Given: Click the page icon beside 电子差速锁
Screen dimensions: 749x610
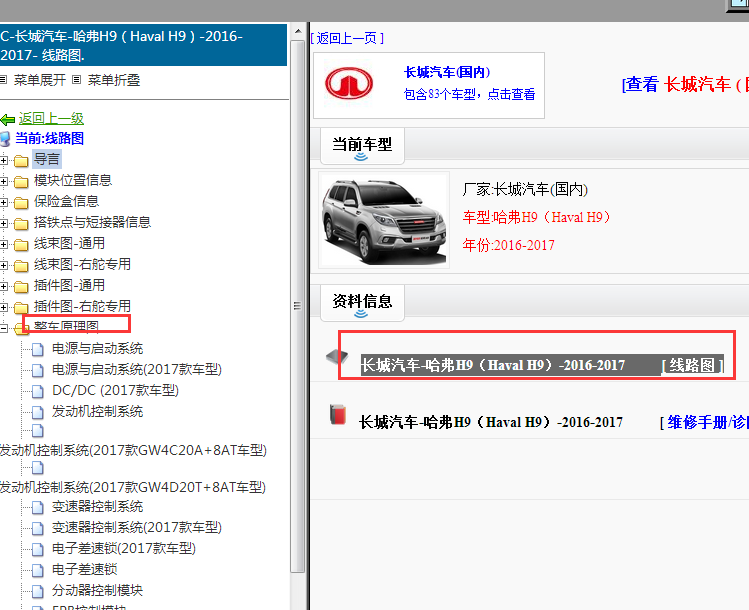Looking at the screenshot, I should tap(38, 571).
